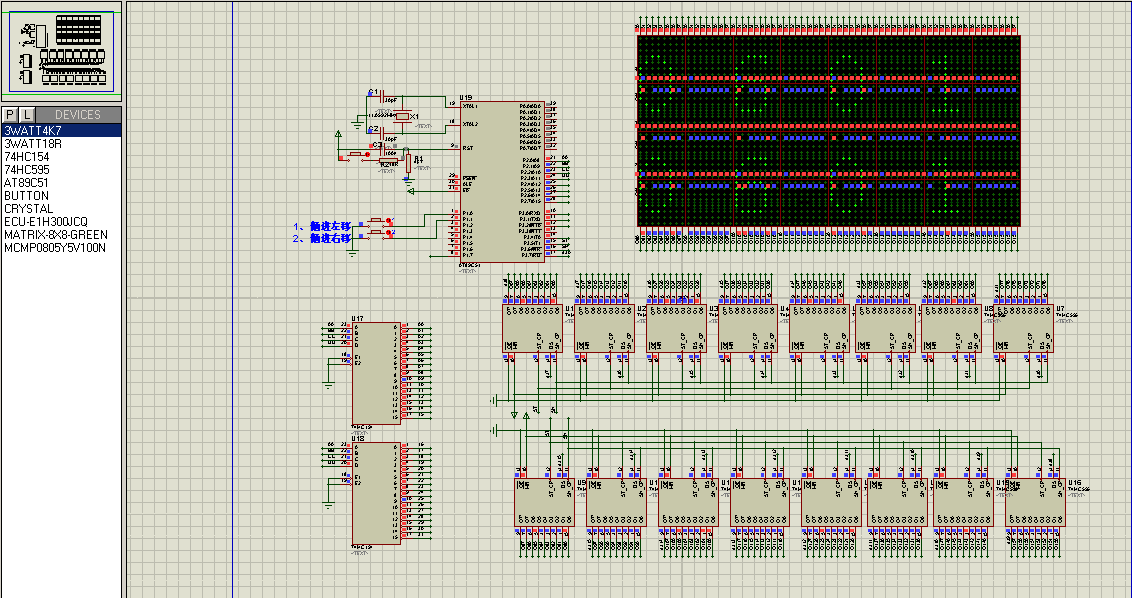
Task: Click the schematic overview thumbnail
Action: click(61, 51)
